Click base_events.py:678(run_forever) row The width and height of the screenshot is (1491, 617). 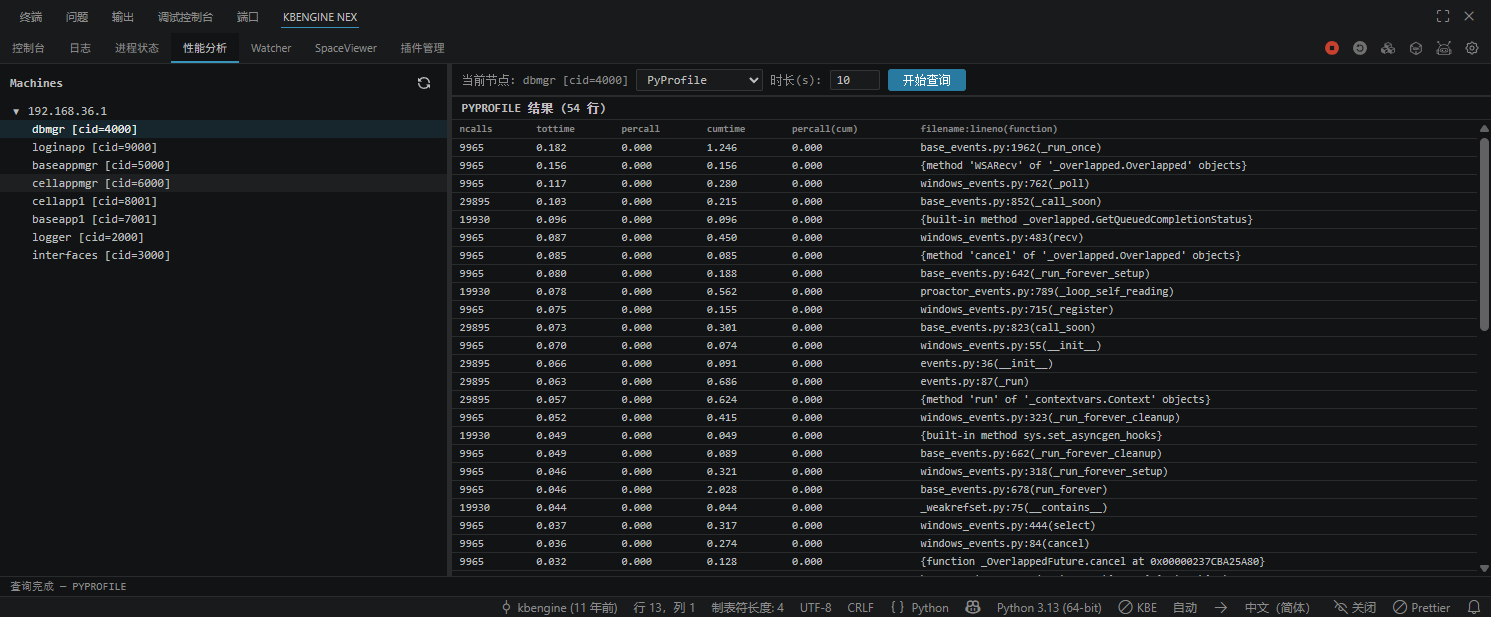tap(964, 489)
